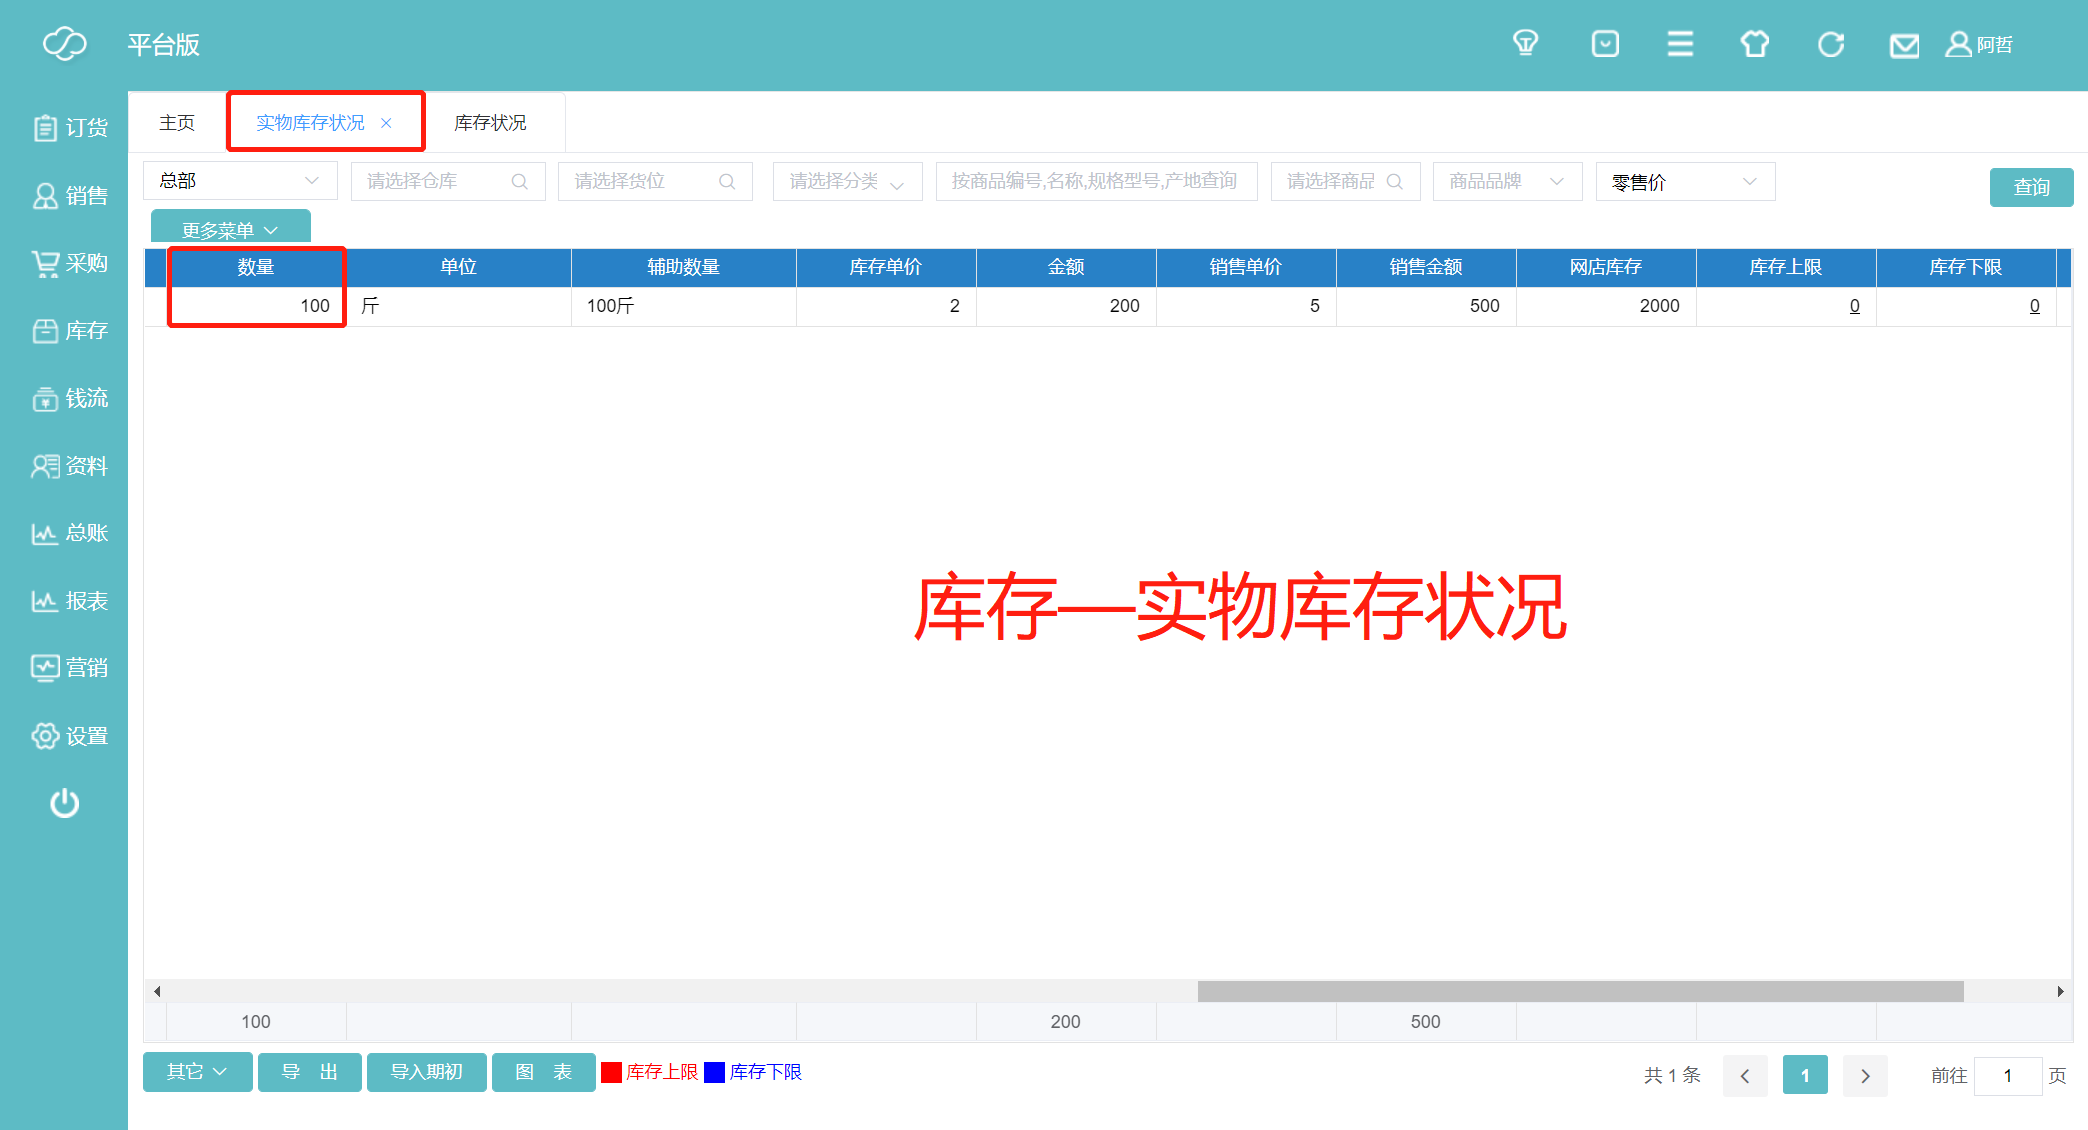Switch to the 主页 tab
This screenshot has width=2088, height=1130.
click(177, 123)
